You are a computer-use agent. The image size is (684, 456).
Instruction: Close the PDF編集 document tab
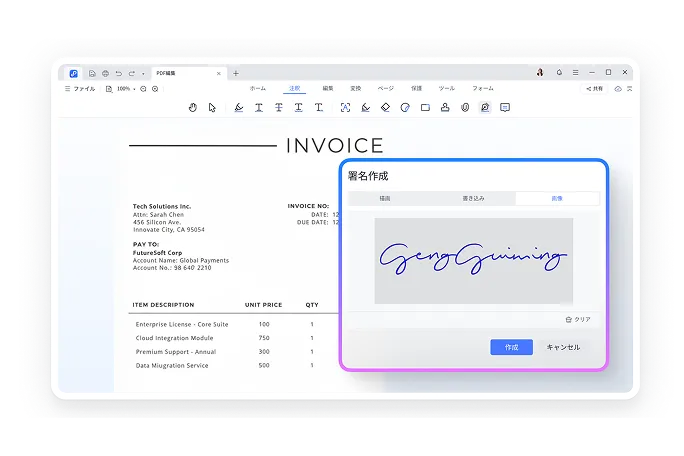point(219,73)
